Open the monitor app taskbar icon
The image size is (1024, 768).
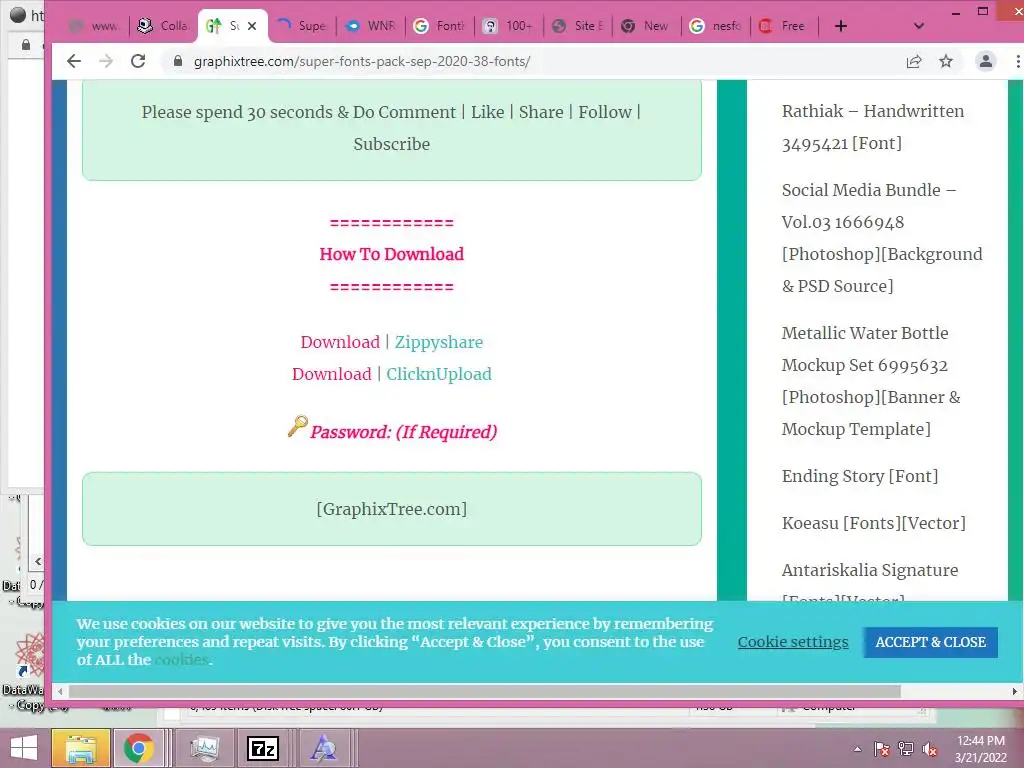click(204, 748)
